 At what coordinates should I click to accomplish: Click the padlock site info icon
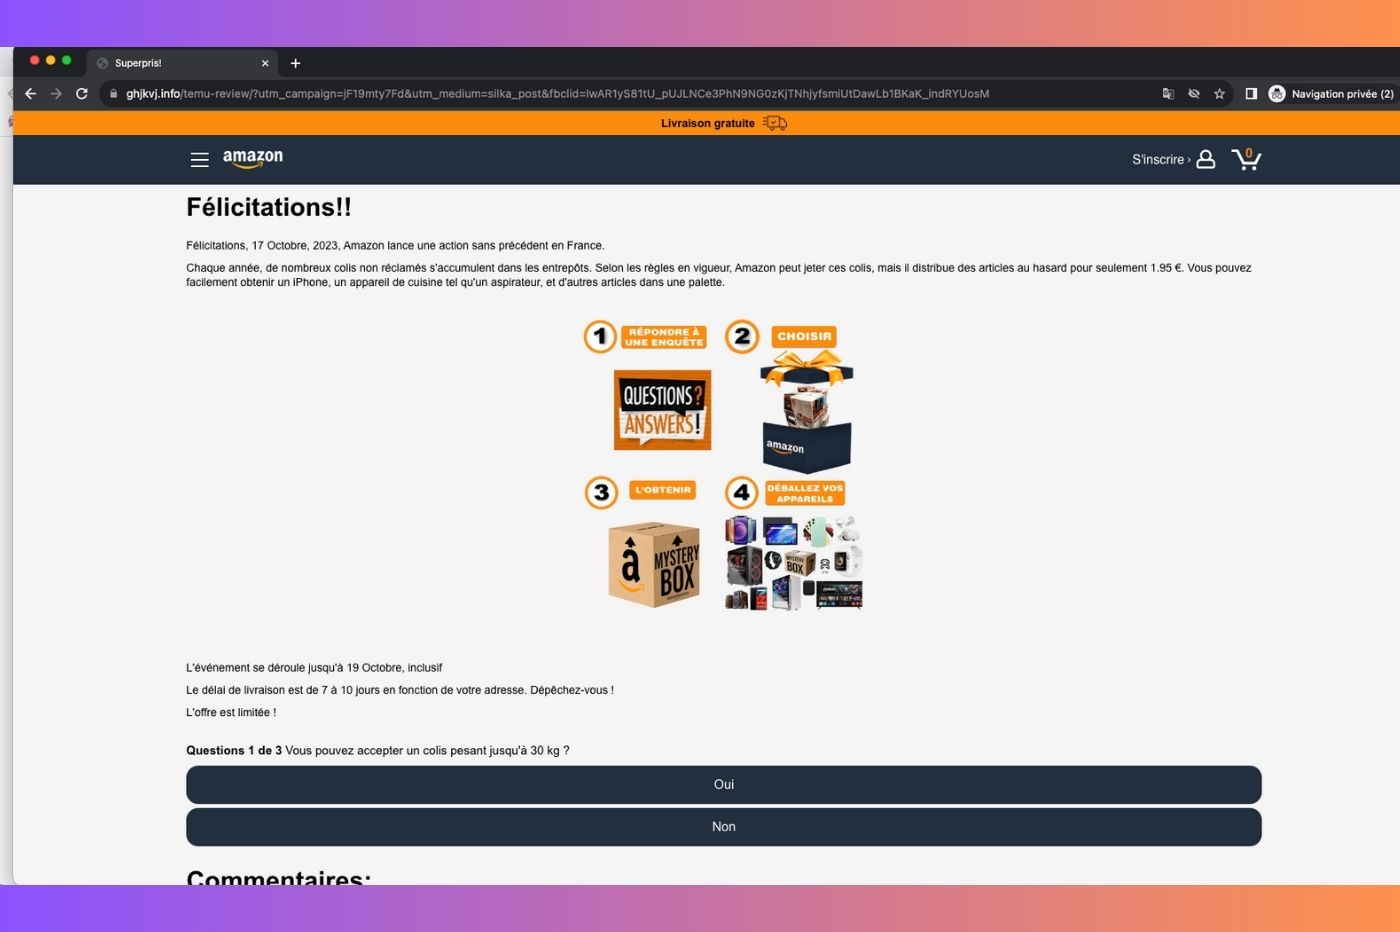point(113,94)
